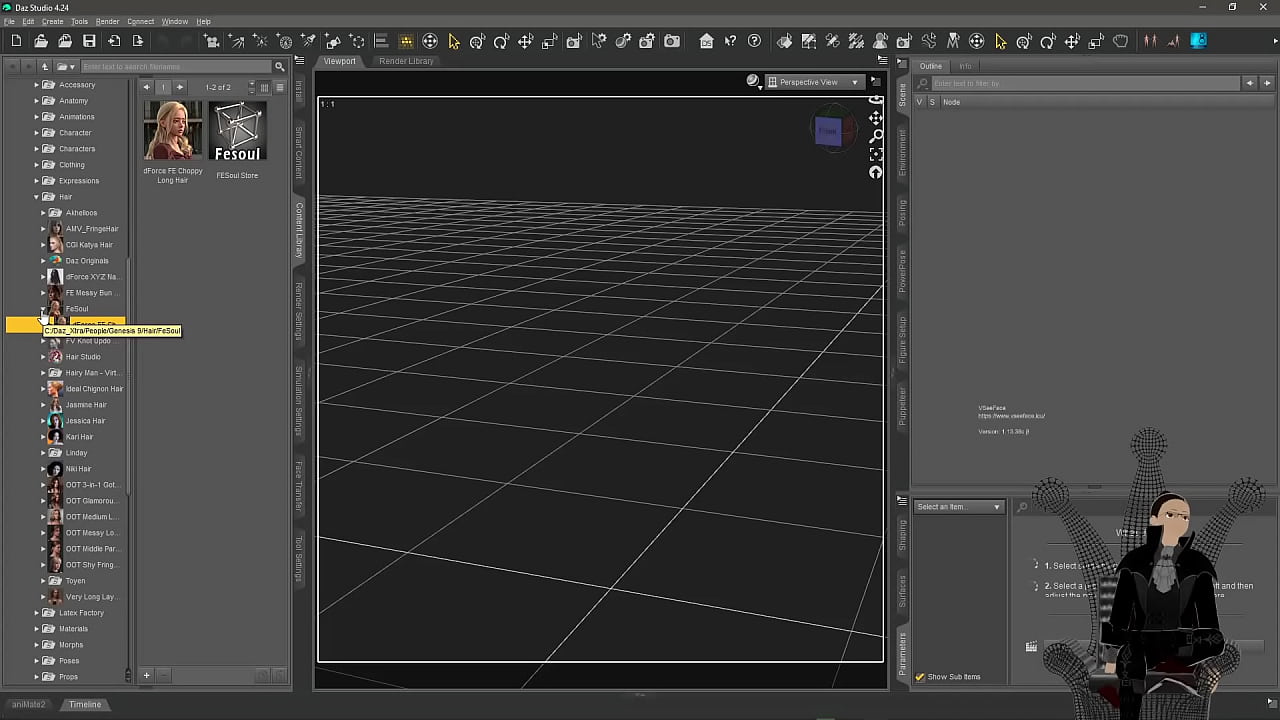Select the dForce FE Choppy Long Hair thumbnail
The width and height of the screenshot is (1280, 720).
coord(173,131)
